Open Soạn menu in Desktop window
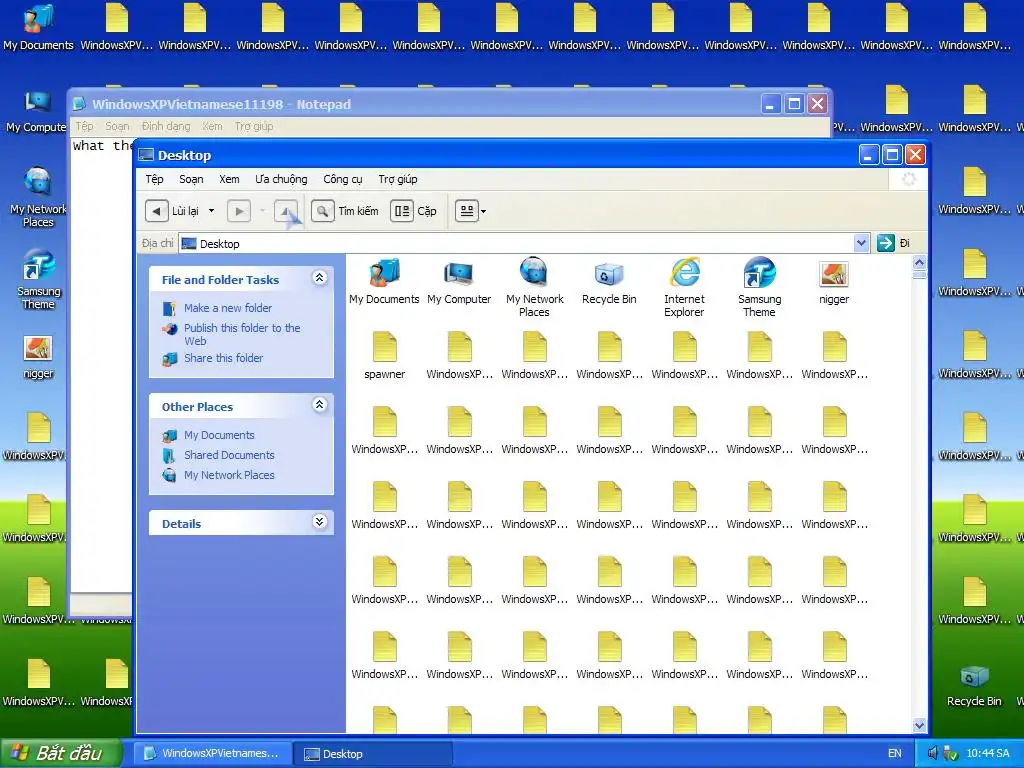This screenshot has width=1024, height=768. click(191, 179)
